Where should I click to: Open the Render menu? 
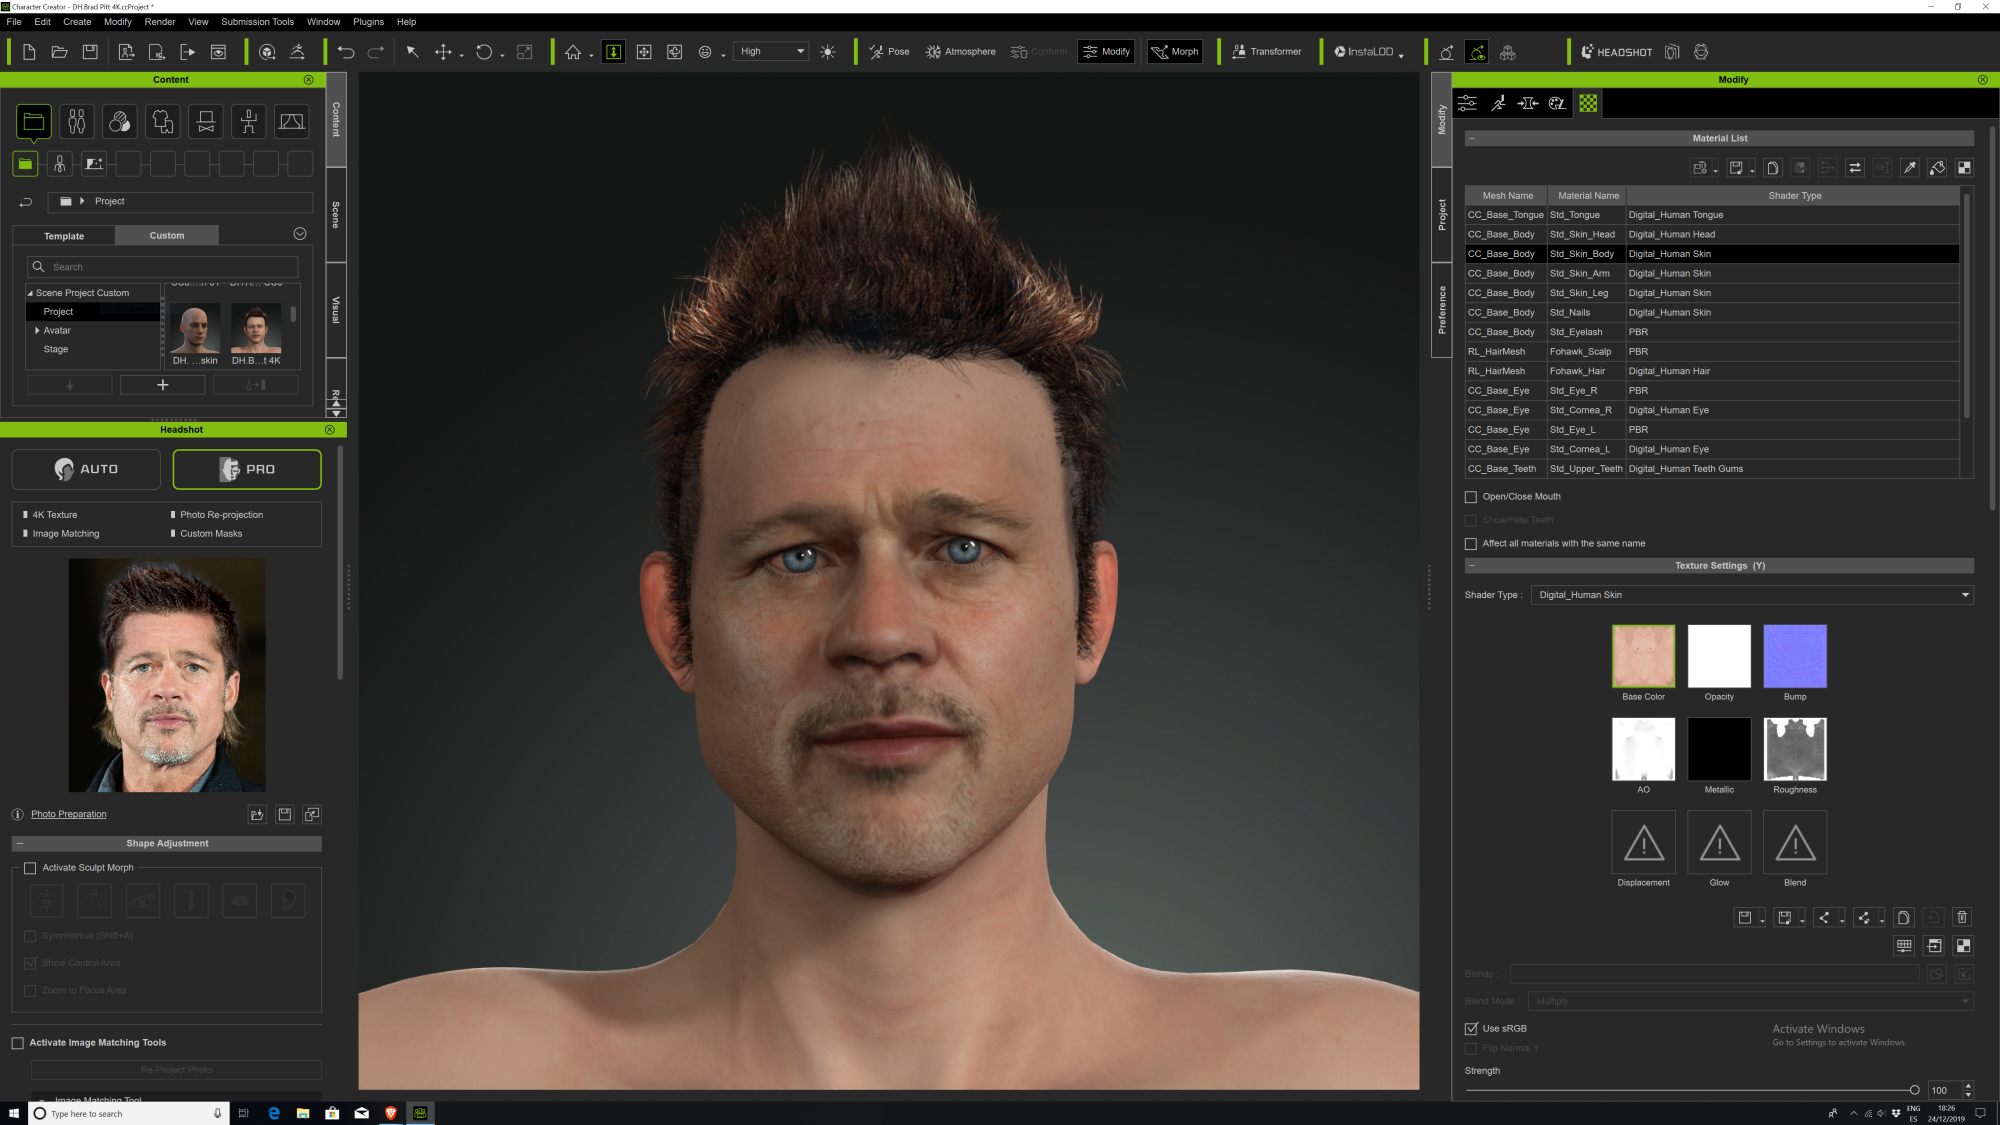[x=160, y=21]
